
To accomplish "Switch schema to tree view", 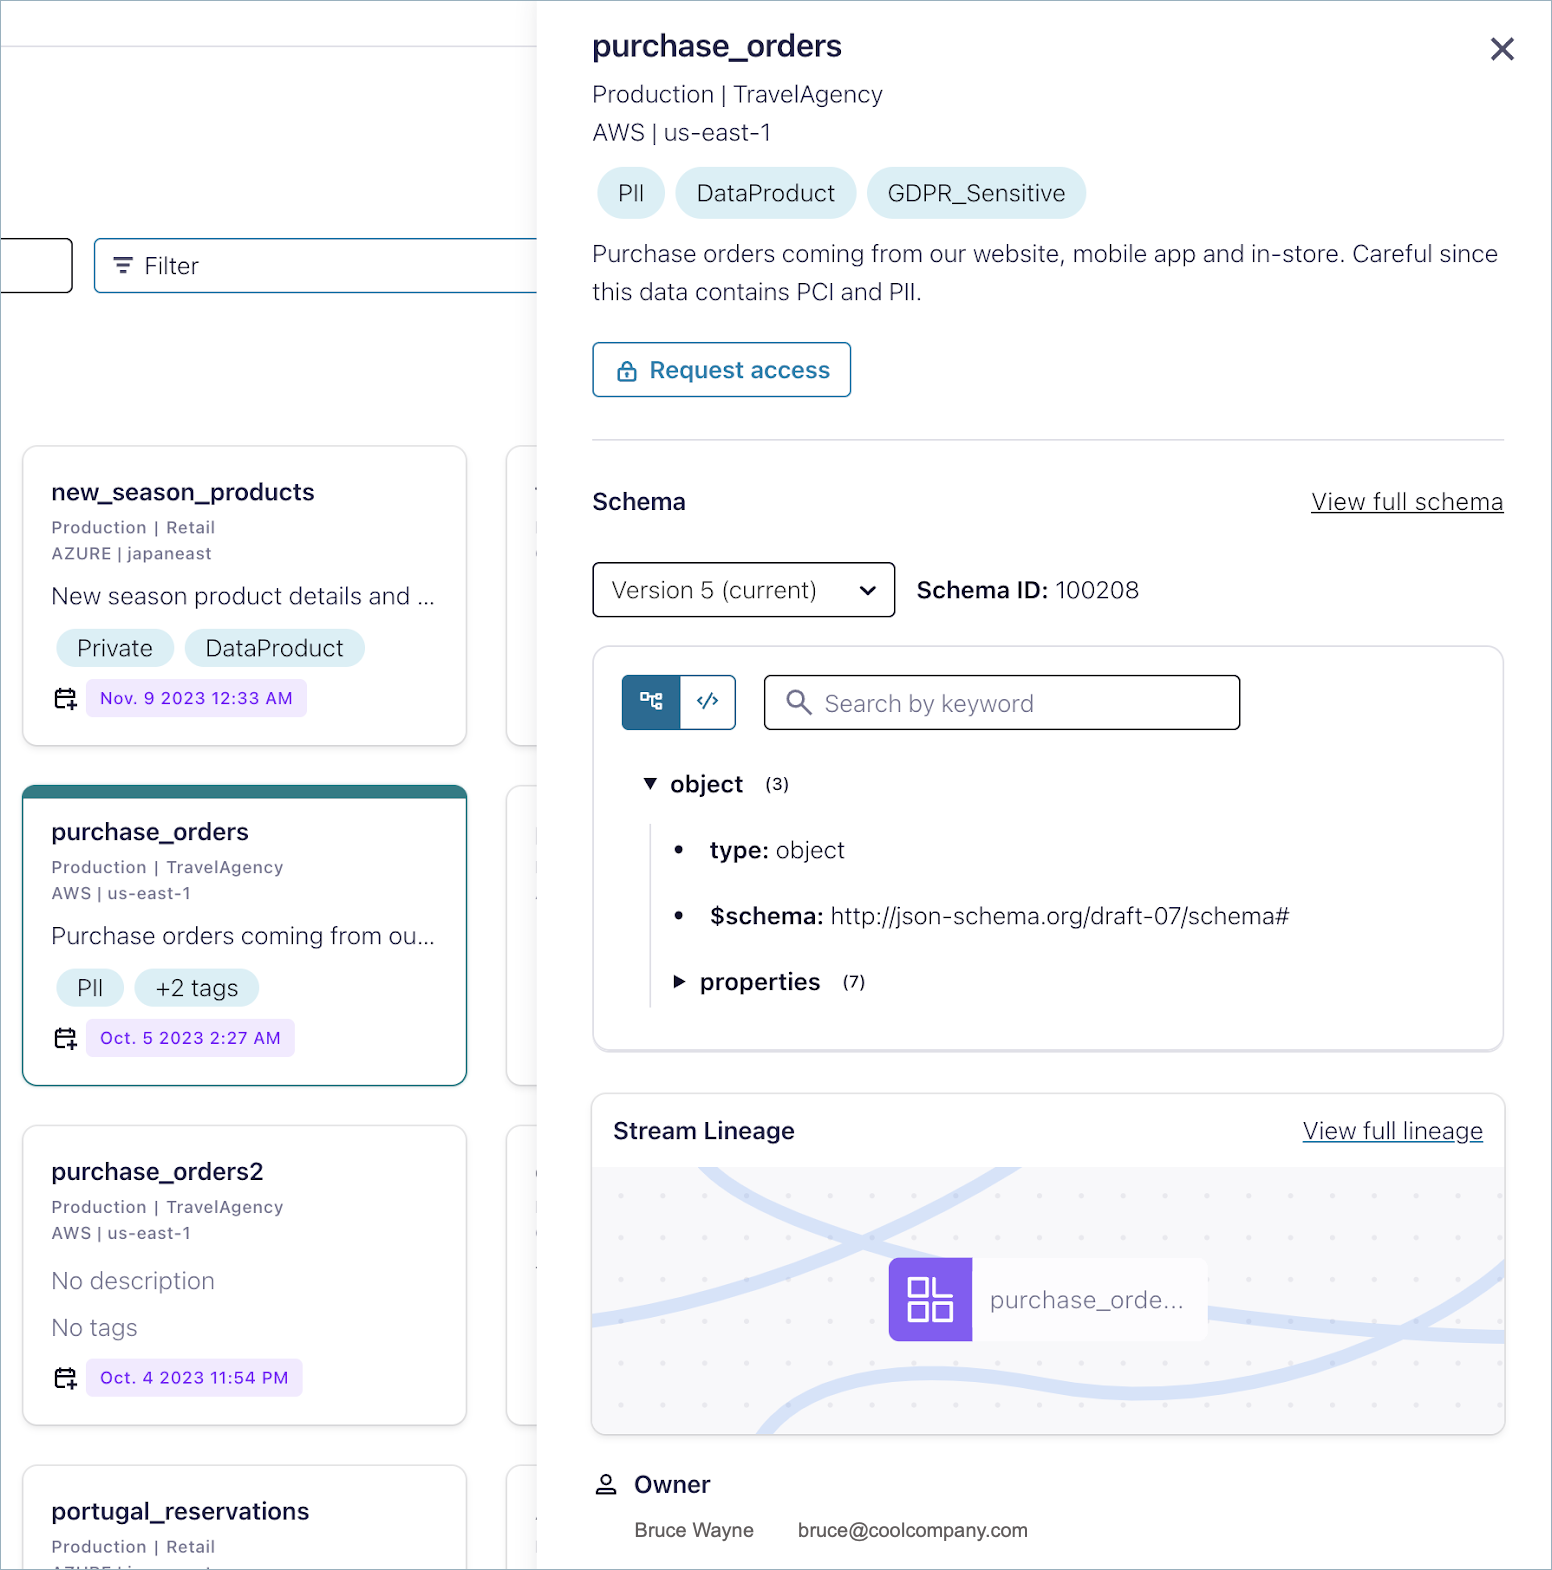I will click(651, 702).
